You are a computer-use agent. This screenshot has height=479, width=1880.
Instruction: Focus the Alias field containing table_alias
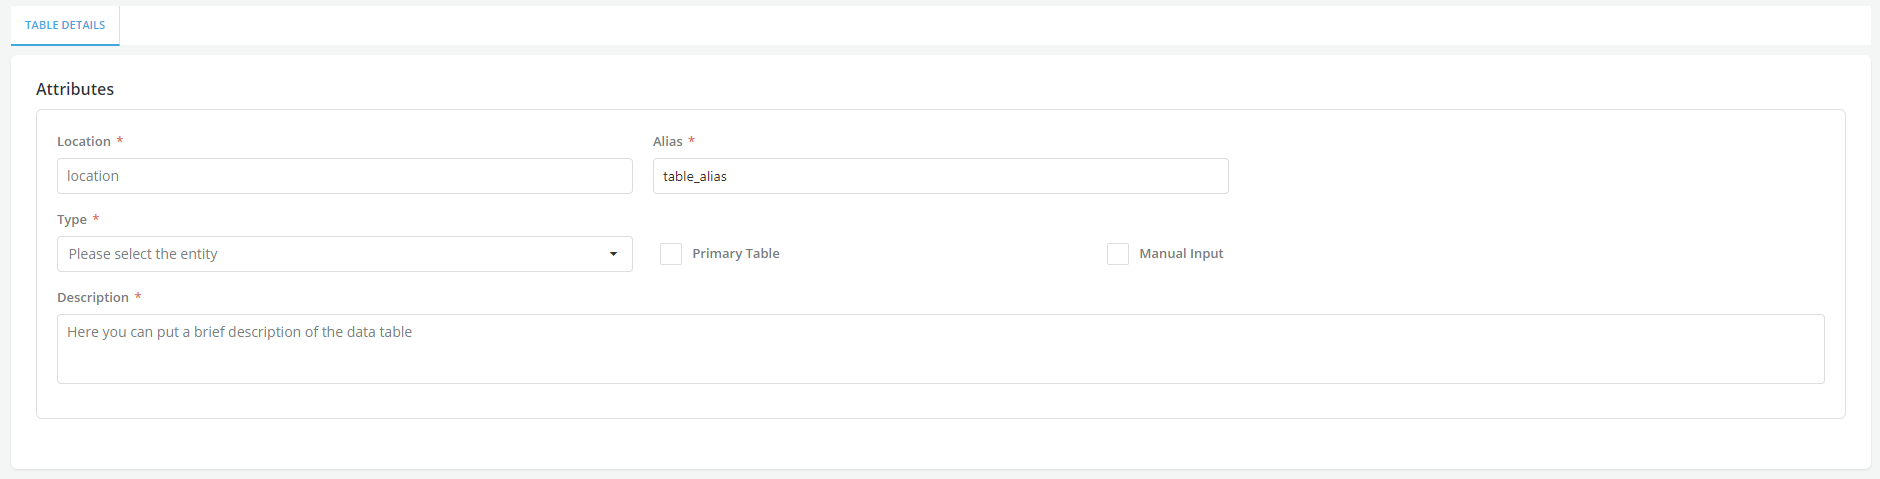point(940,176)
